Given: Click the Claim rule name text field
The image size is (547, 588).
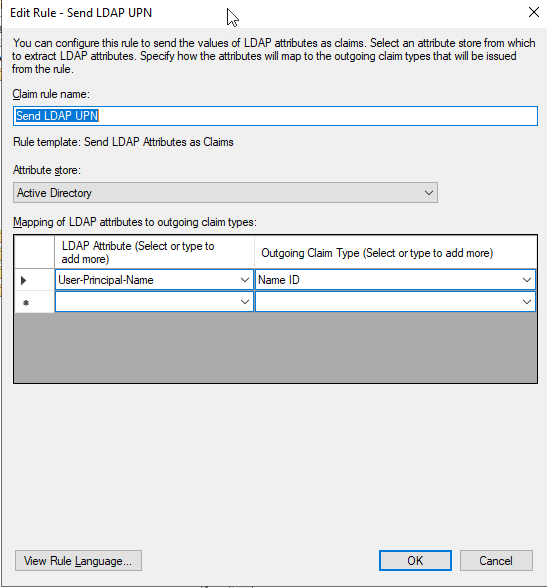Looking at the screenshot, I should coord(275,116).
